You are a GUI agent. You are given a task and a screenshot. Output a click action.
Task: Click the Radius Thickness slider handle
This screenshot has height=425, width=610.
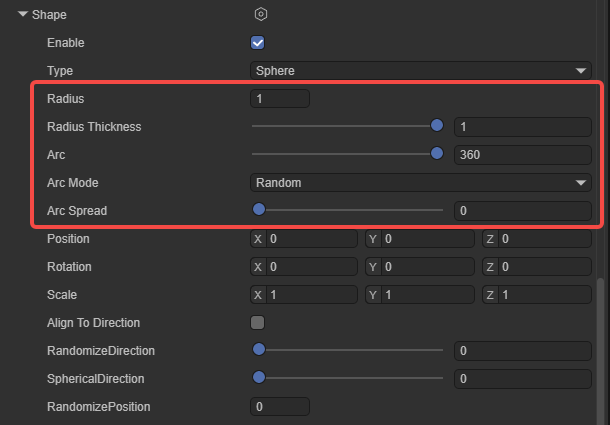436,126
